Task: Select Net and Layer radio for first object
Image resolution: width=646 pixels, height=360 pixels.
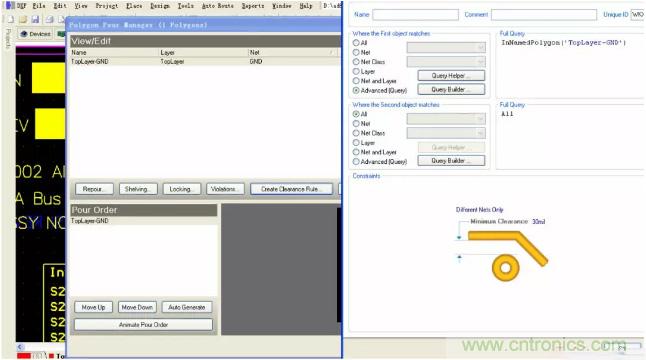Action: point(356,81)
